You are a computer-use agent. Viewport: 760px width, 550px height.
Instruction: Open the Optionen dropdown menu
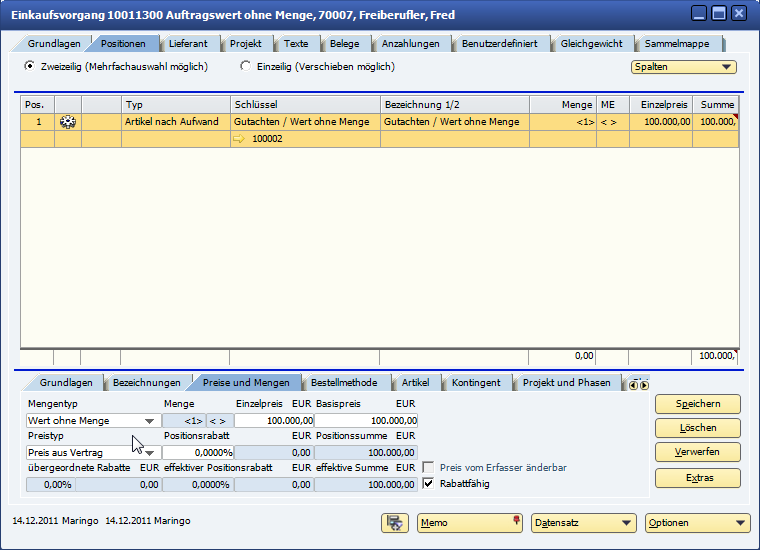pos(697,523)
